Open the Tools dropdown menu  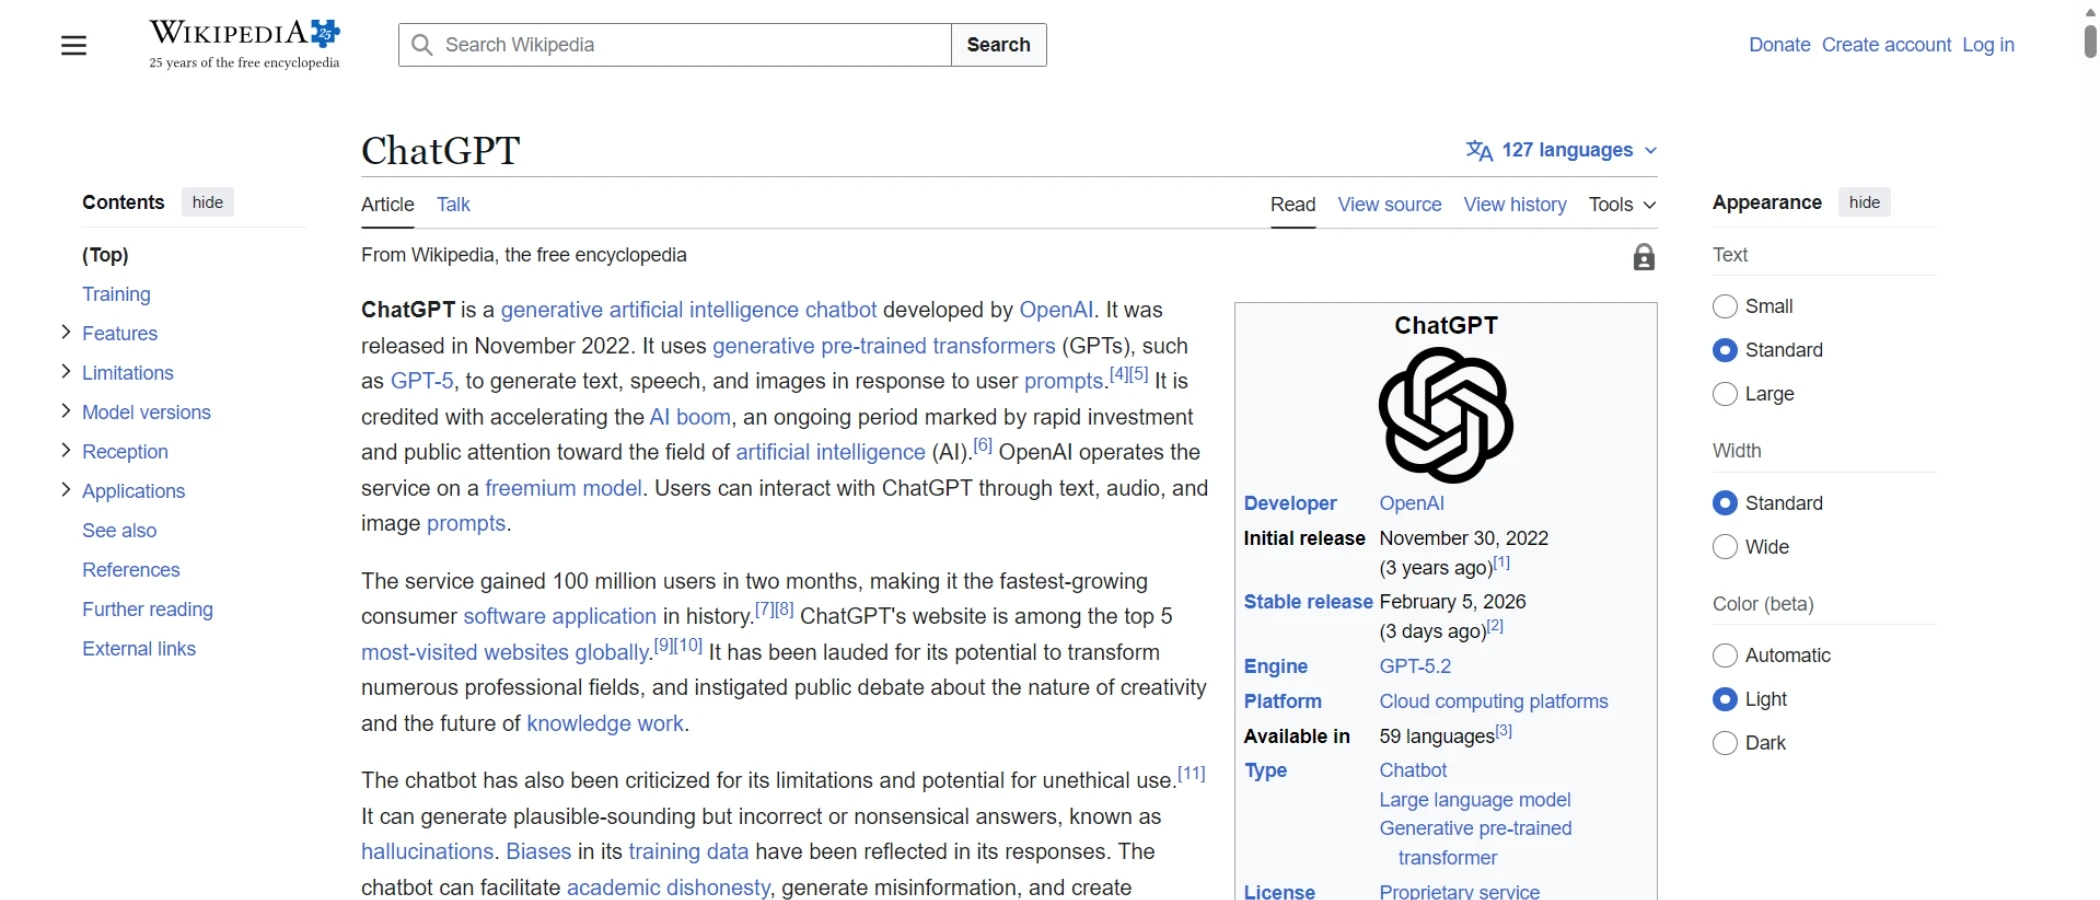click(x=1622, y=204)
